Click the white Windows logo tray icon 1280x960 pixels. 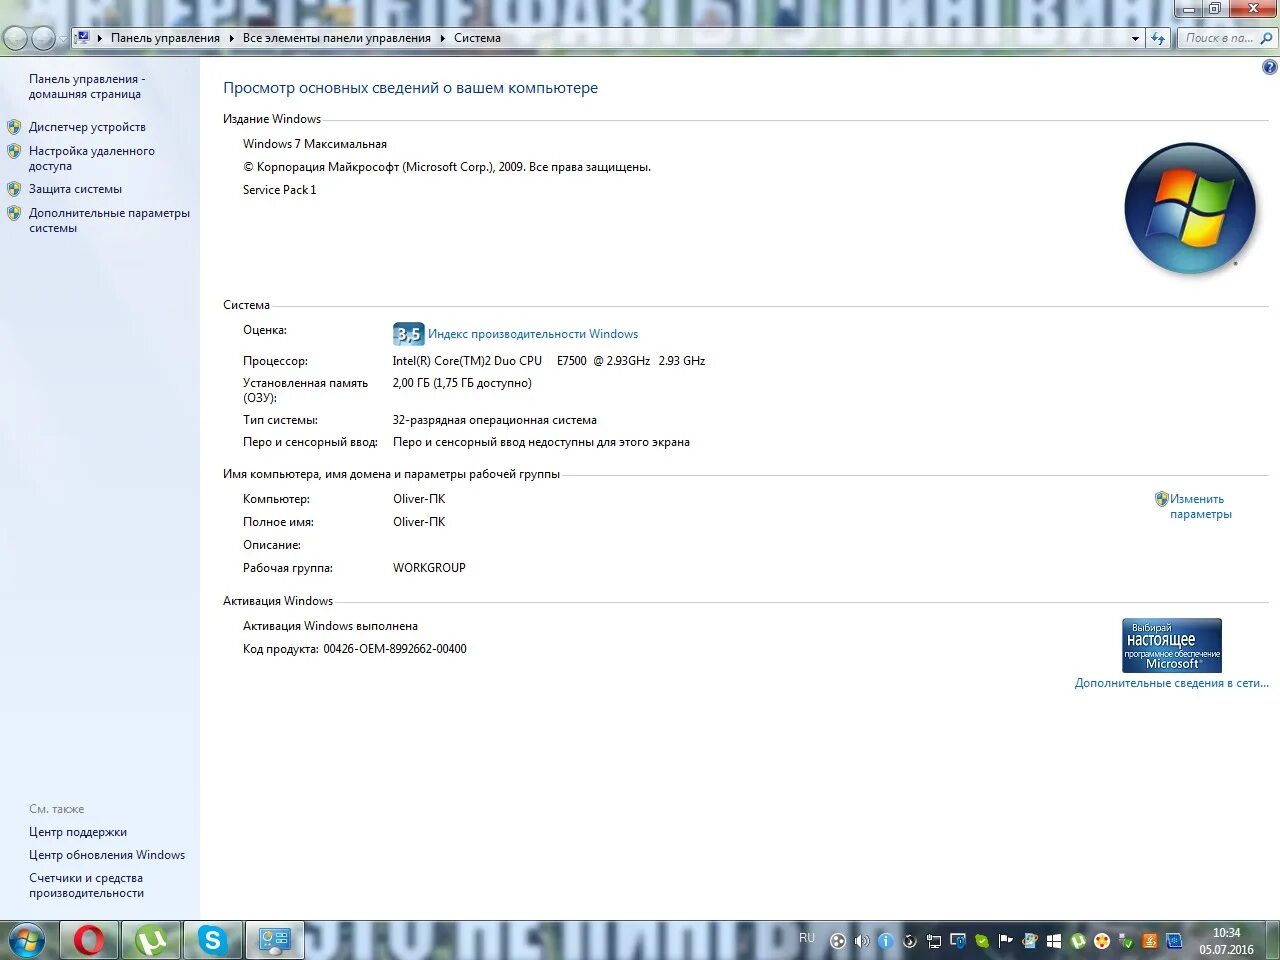[x=1053, y=941]
